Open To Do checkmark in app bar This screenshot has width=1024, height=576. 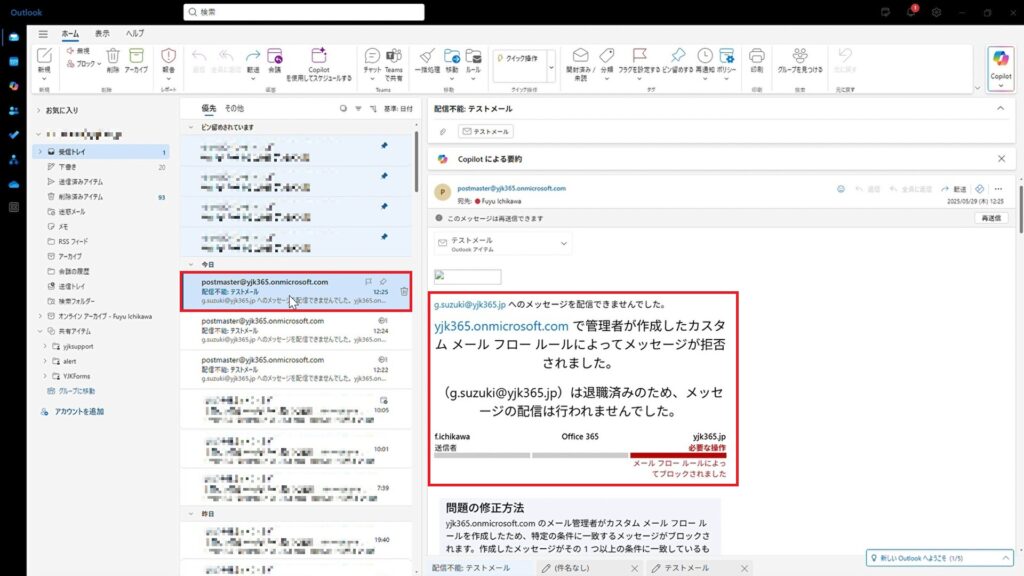click(x=14, y=135)
